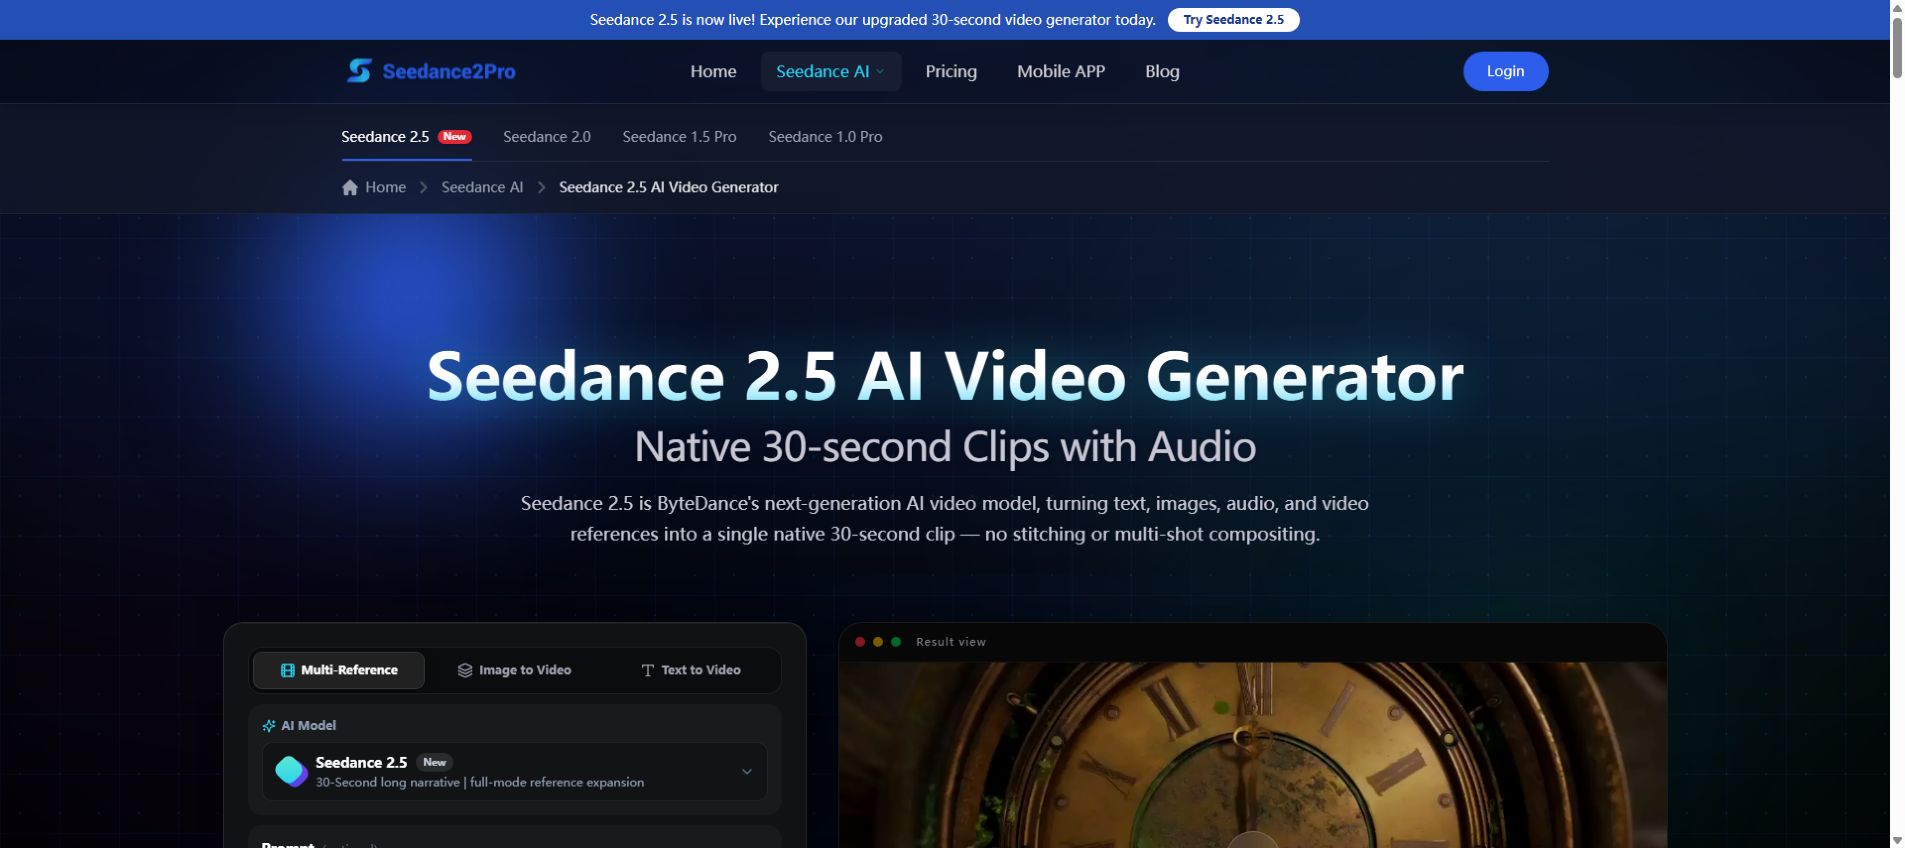
Task: Select the Image to Video tab
Action: (x=514, y=670)
